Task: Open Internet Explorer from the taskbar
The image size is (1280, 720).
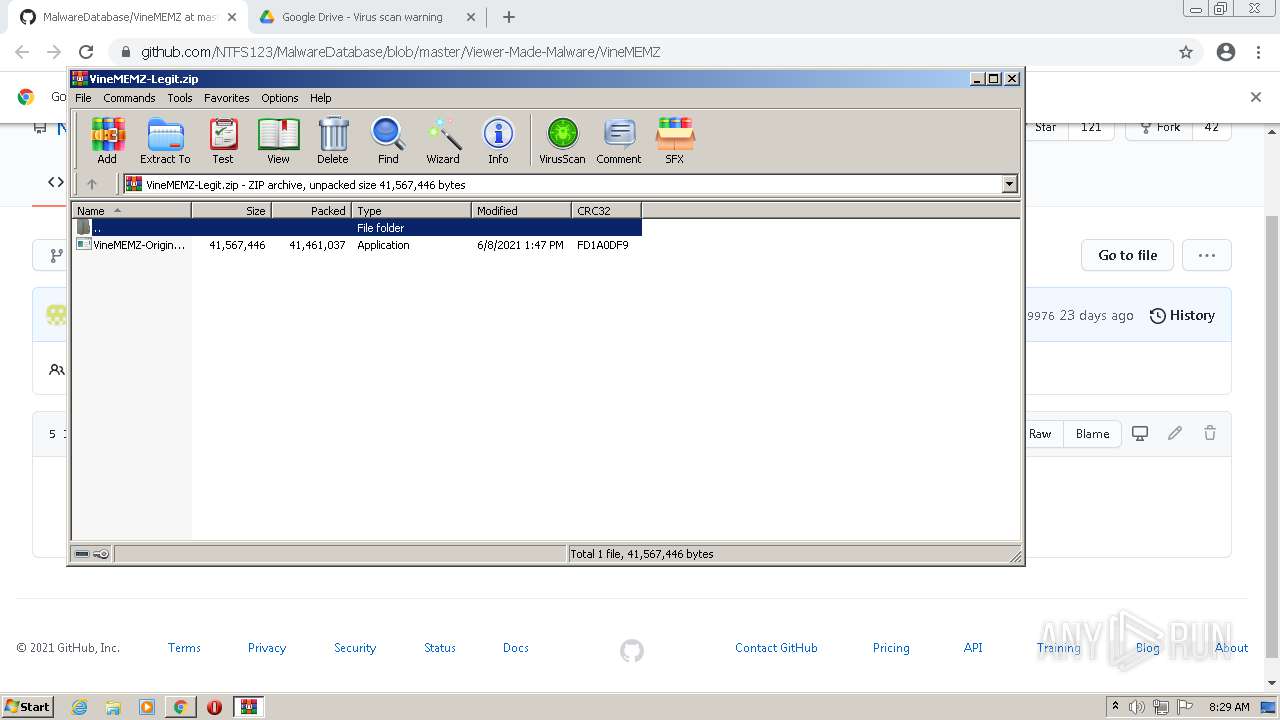Action: (x=79, y=707)
